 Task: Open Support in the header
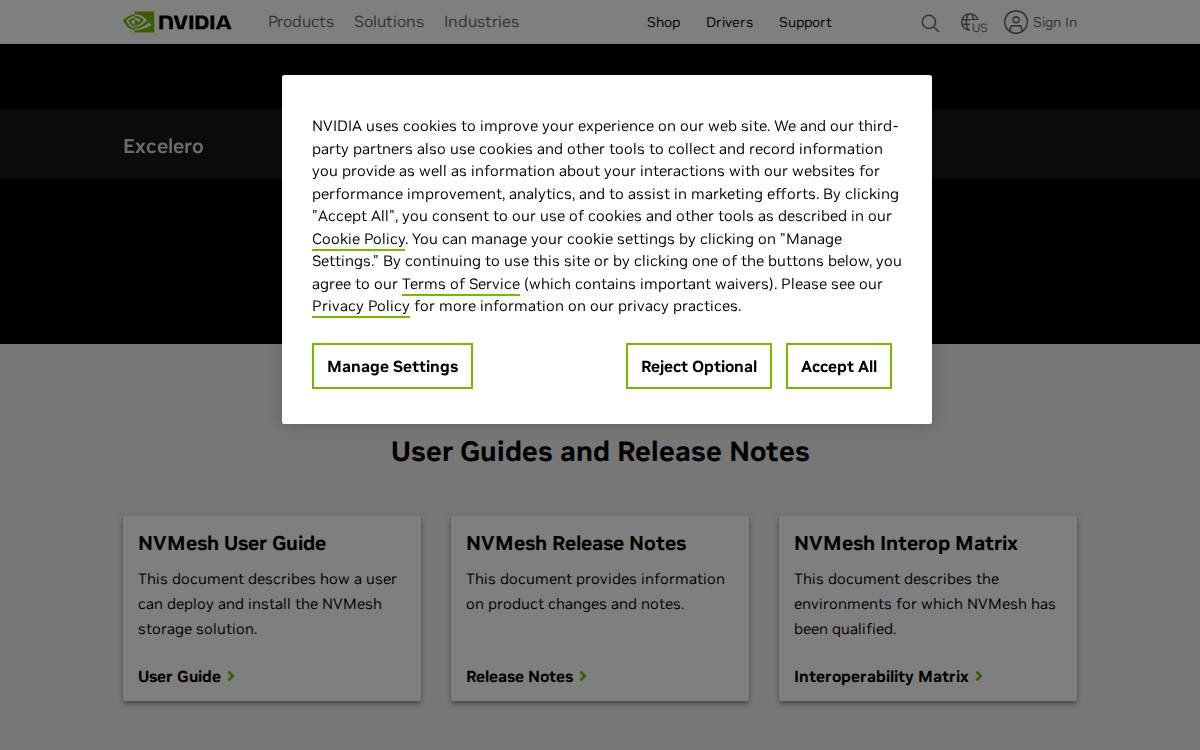pos(805,22)
